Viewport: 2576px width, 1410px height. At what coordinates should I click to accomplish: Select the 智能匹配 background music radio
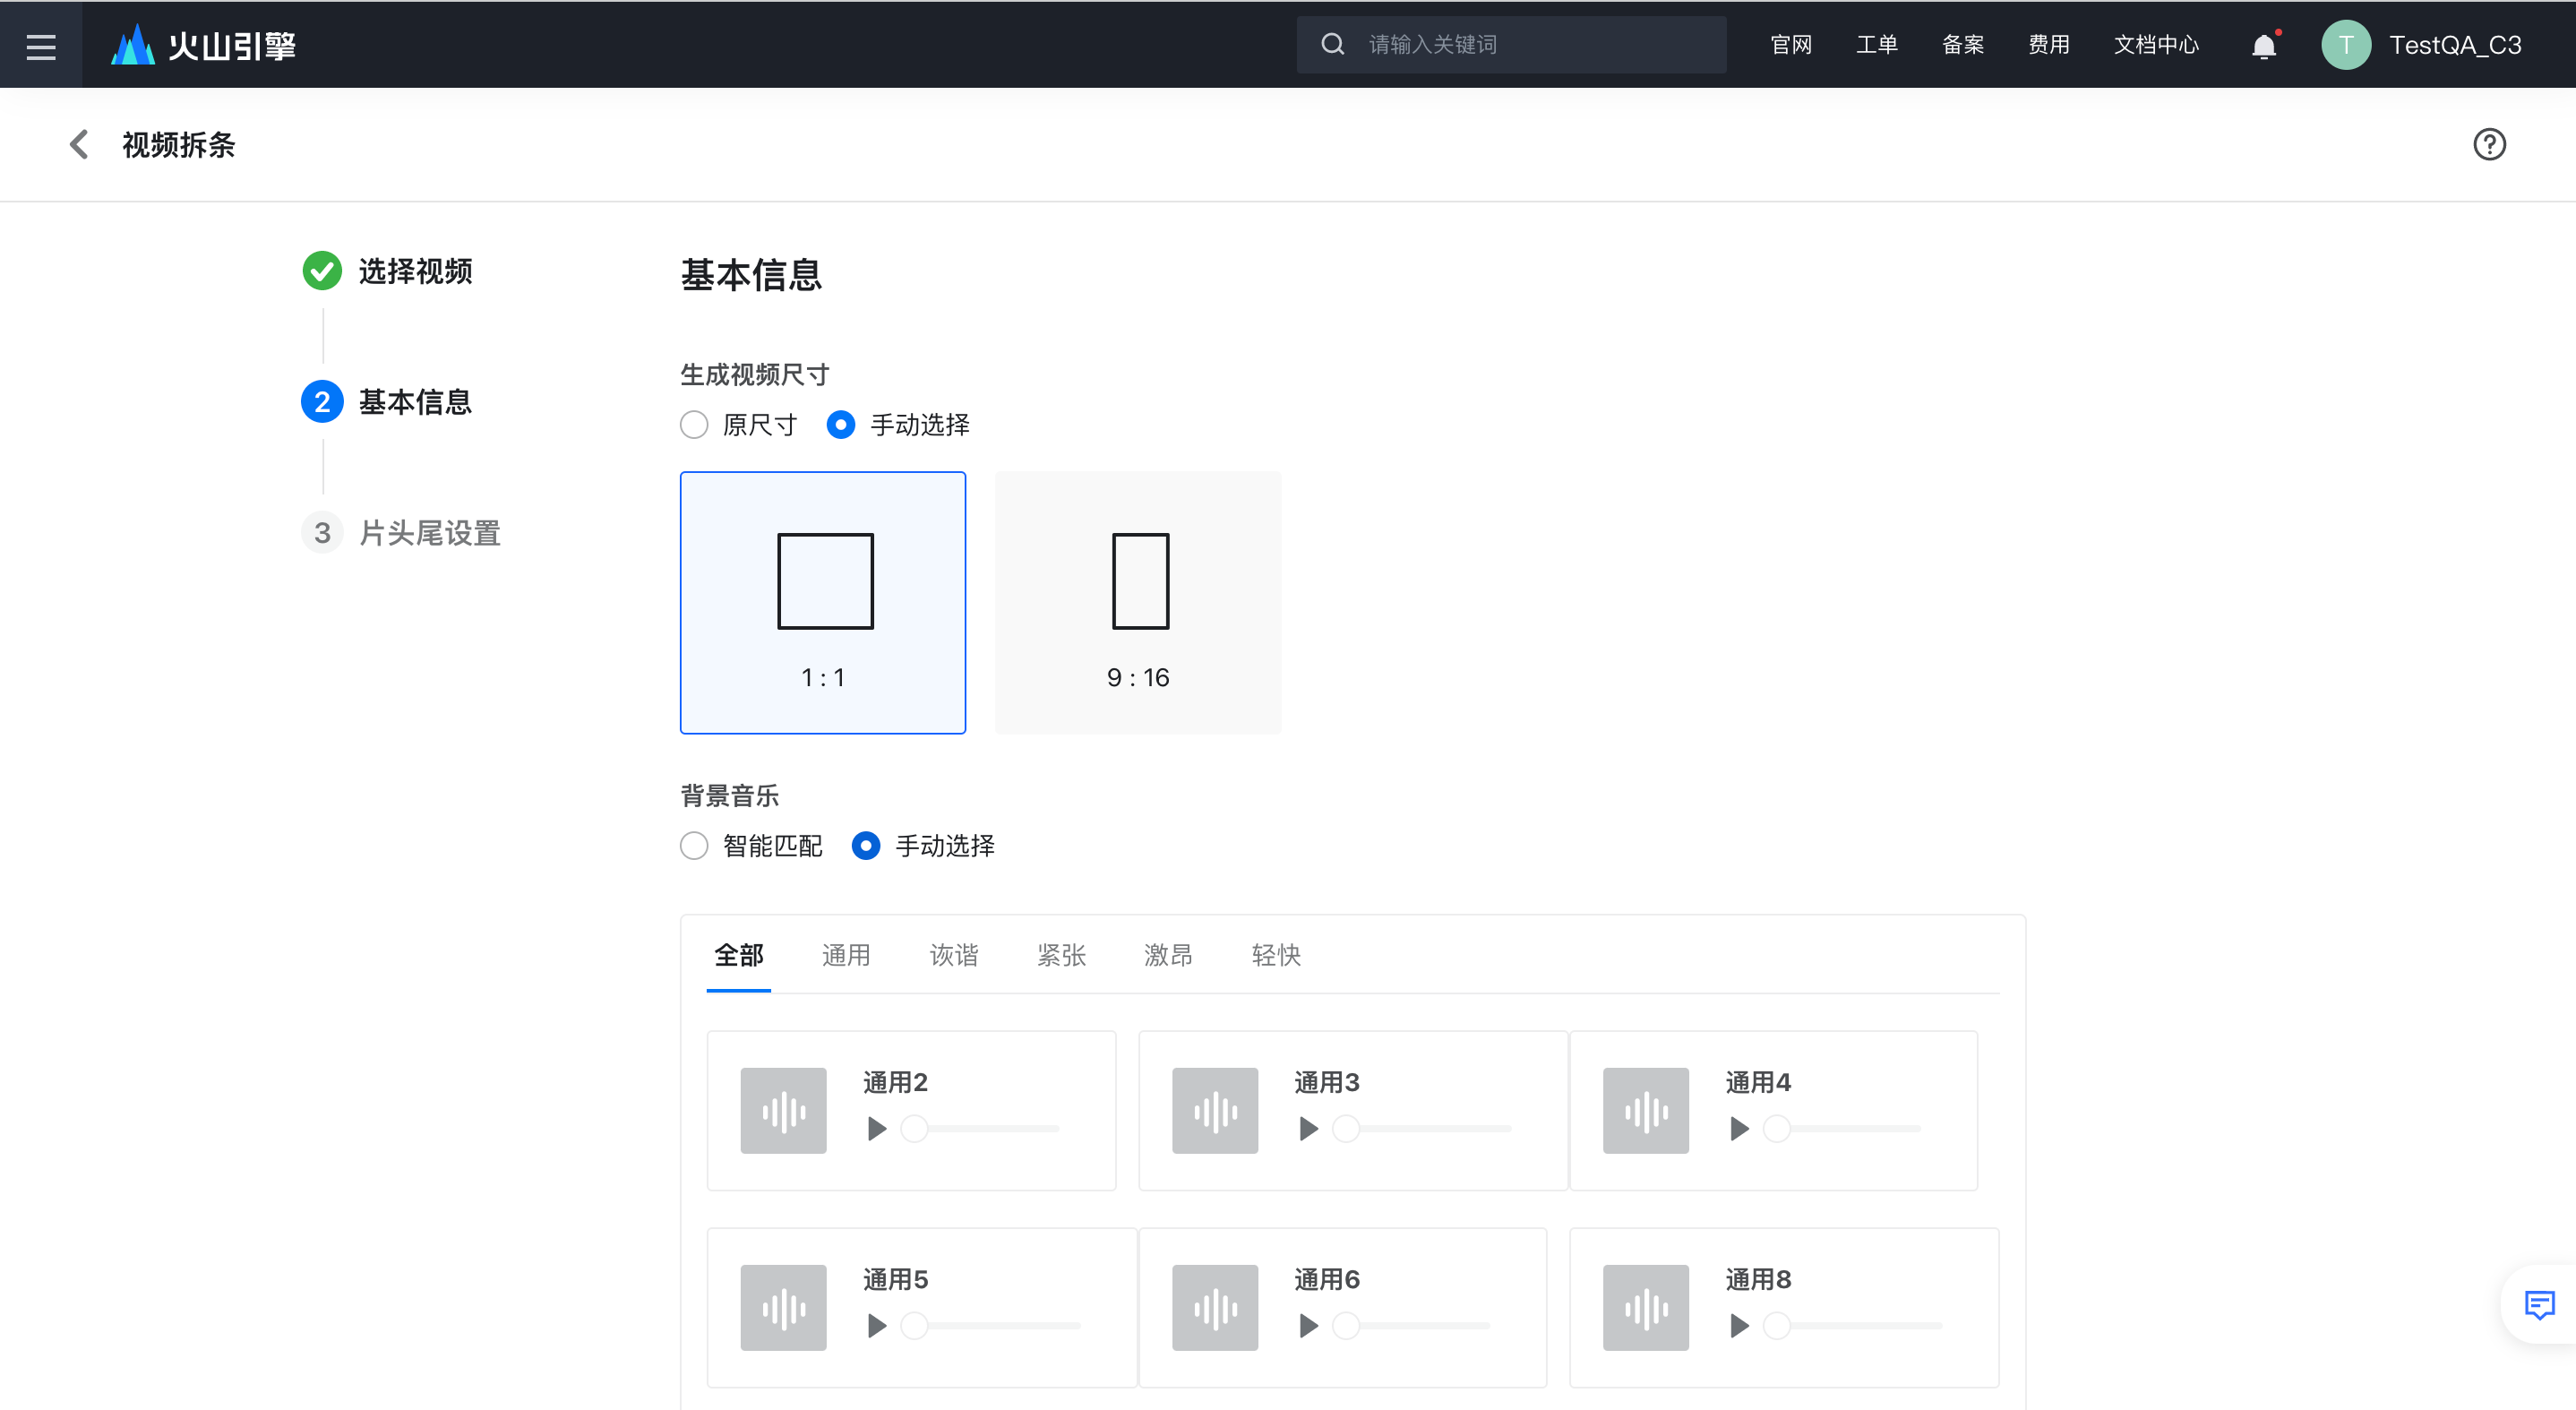point(694,846)
